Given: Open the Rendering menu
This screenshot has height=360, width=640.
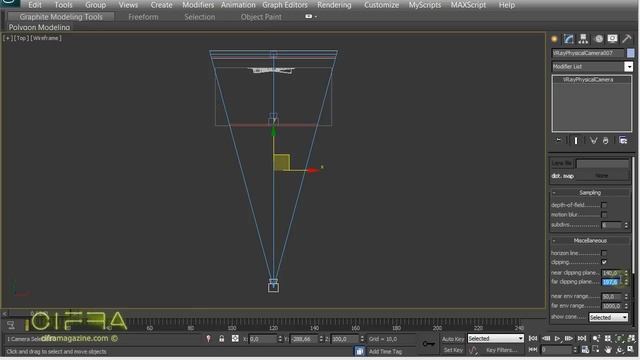Looking at the screenshot, I should (334, 5).
